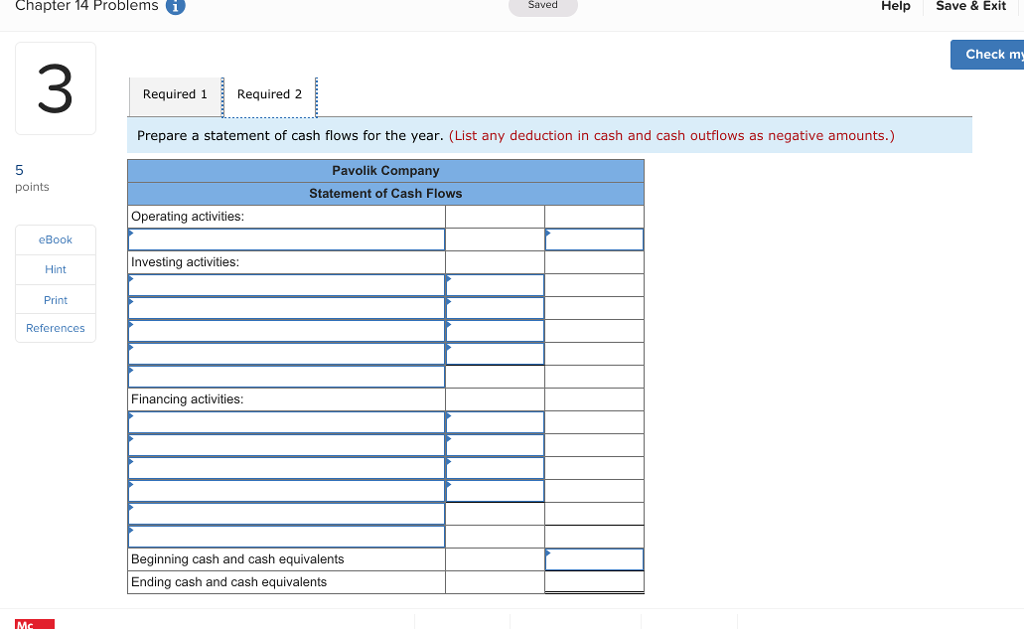The width and height of the screenshot is (1024, 629).
Task: Open the Help menu item
Action: [895, 6]
